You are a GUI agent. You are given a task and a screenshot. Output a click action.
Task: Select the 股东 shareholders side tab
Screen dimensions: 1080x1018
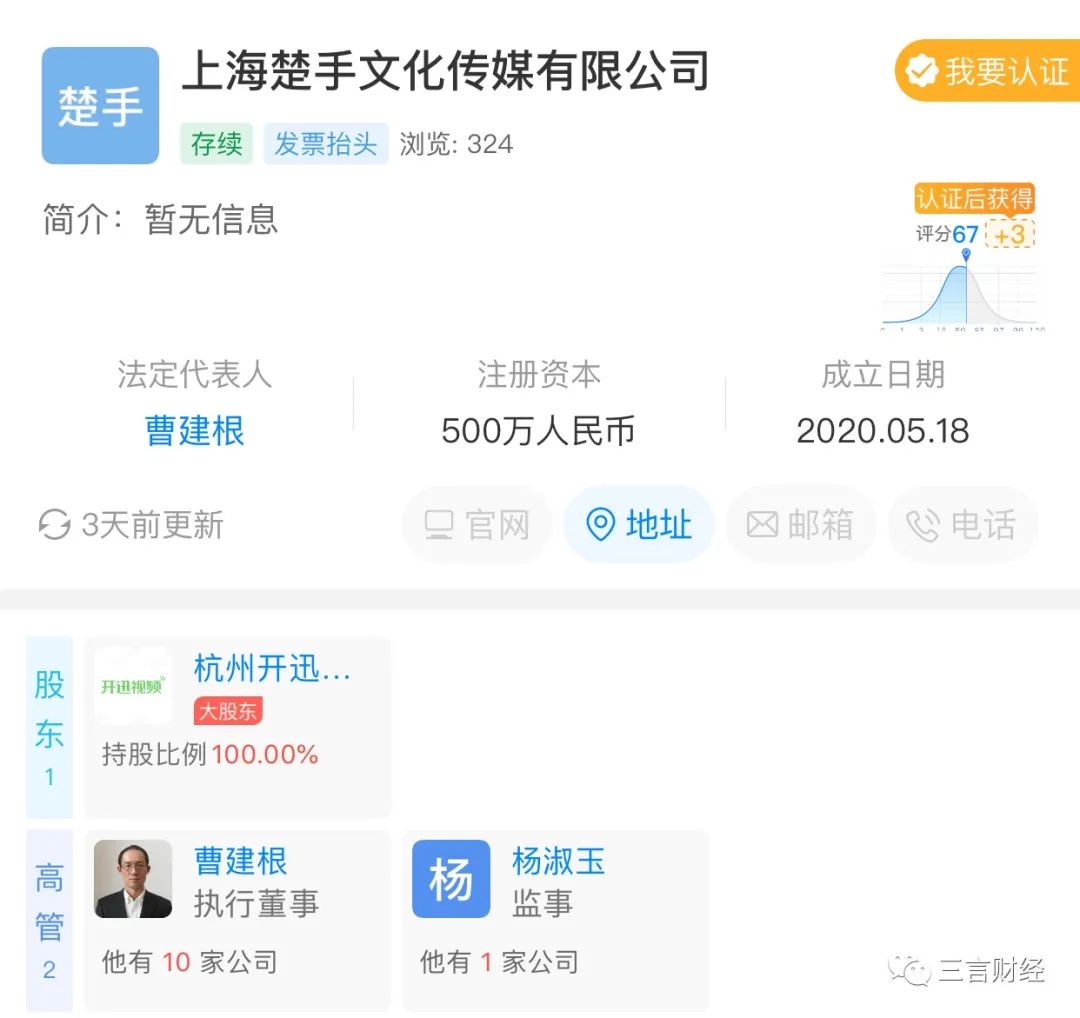tap(49, 727)
